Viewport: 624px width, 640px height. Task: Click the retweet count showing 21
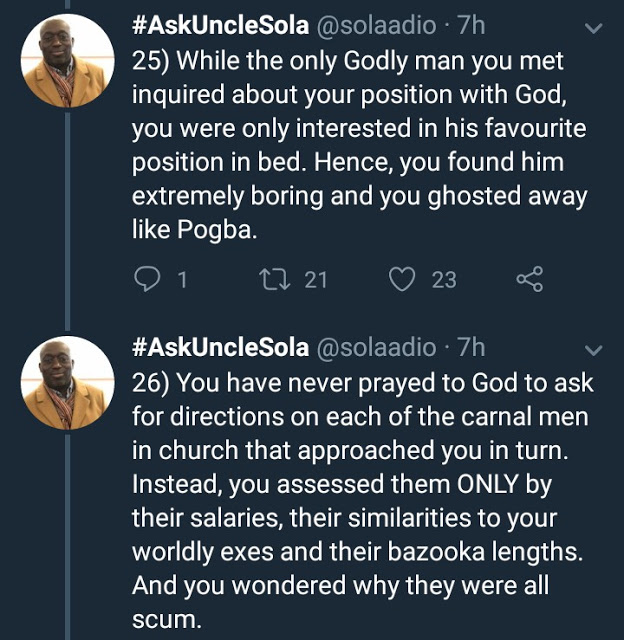(x=316, y=281)
